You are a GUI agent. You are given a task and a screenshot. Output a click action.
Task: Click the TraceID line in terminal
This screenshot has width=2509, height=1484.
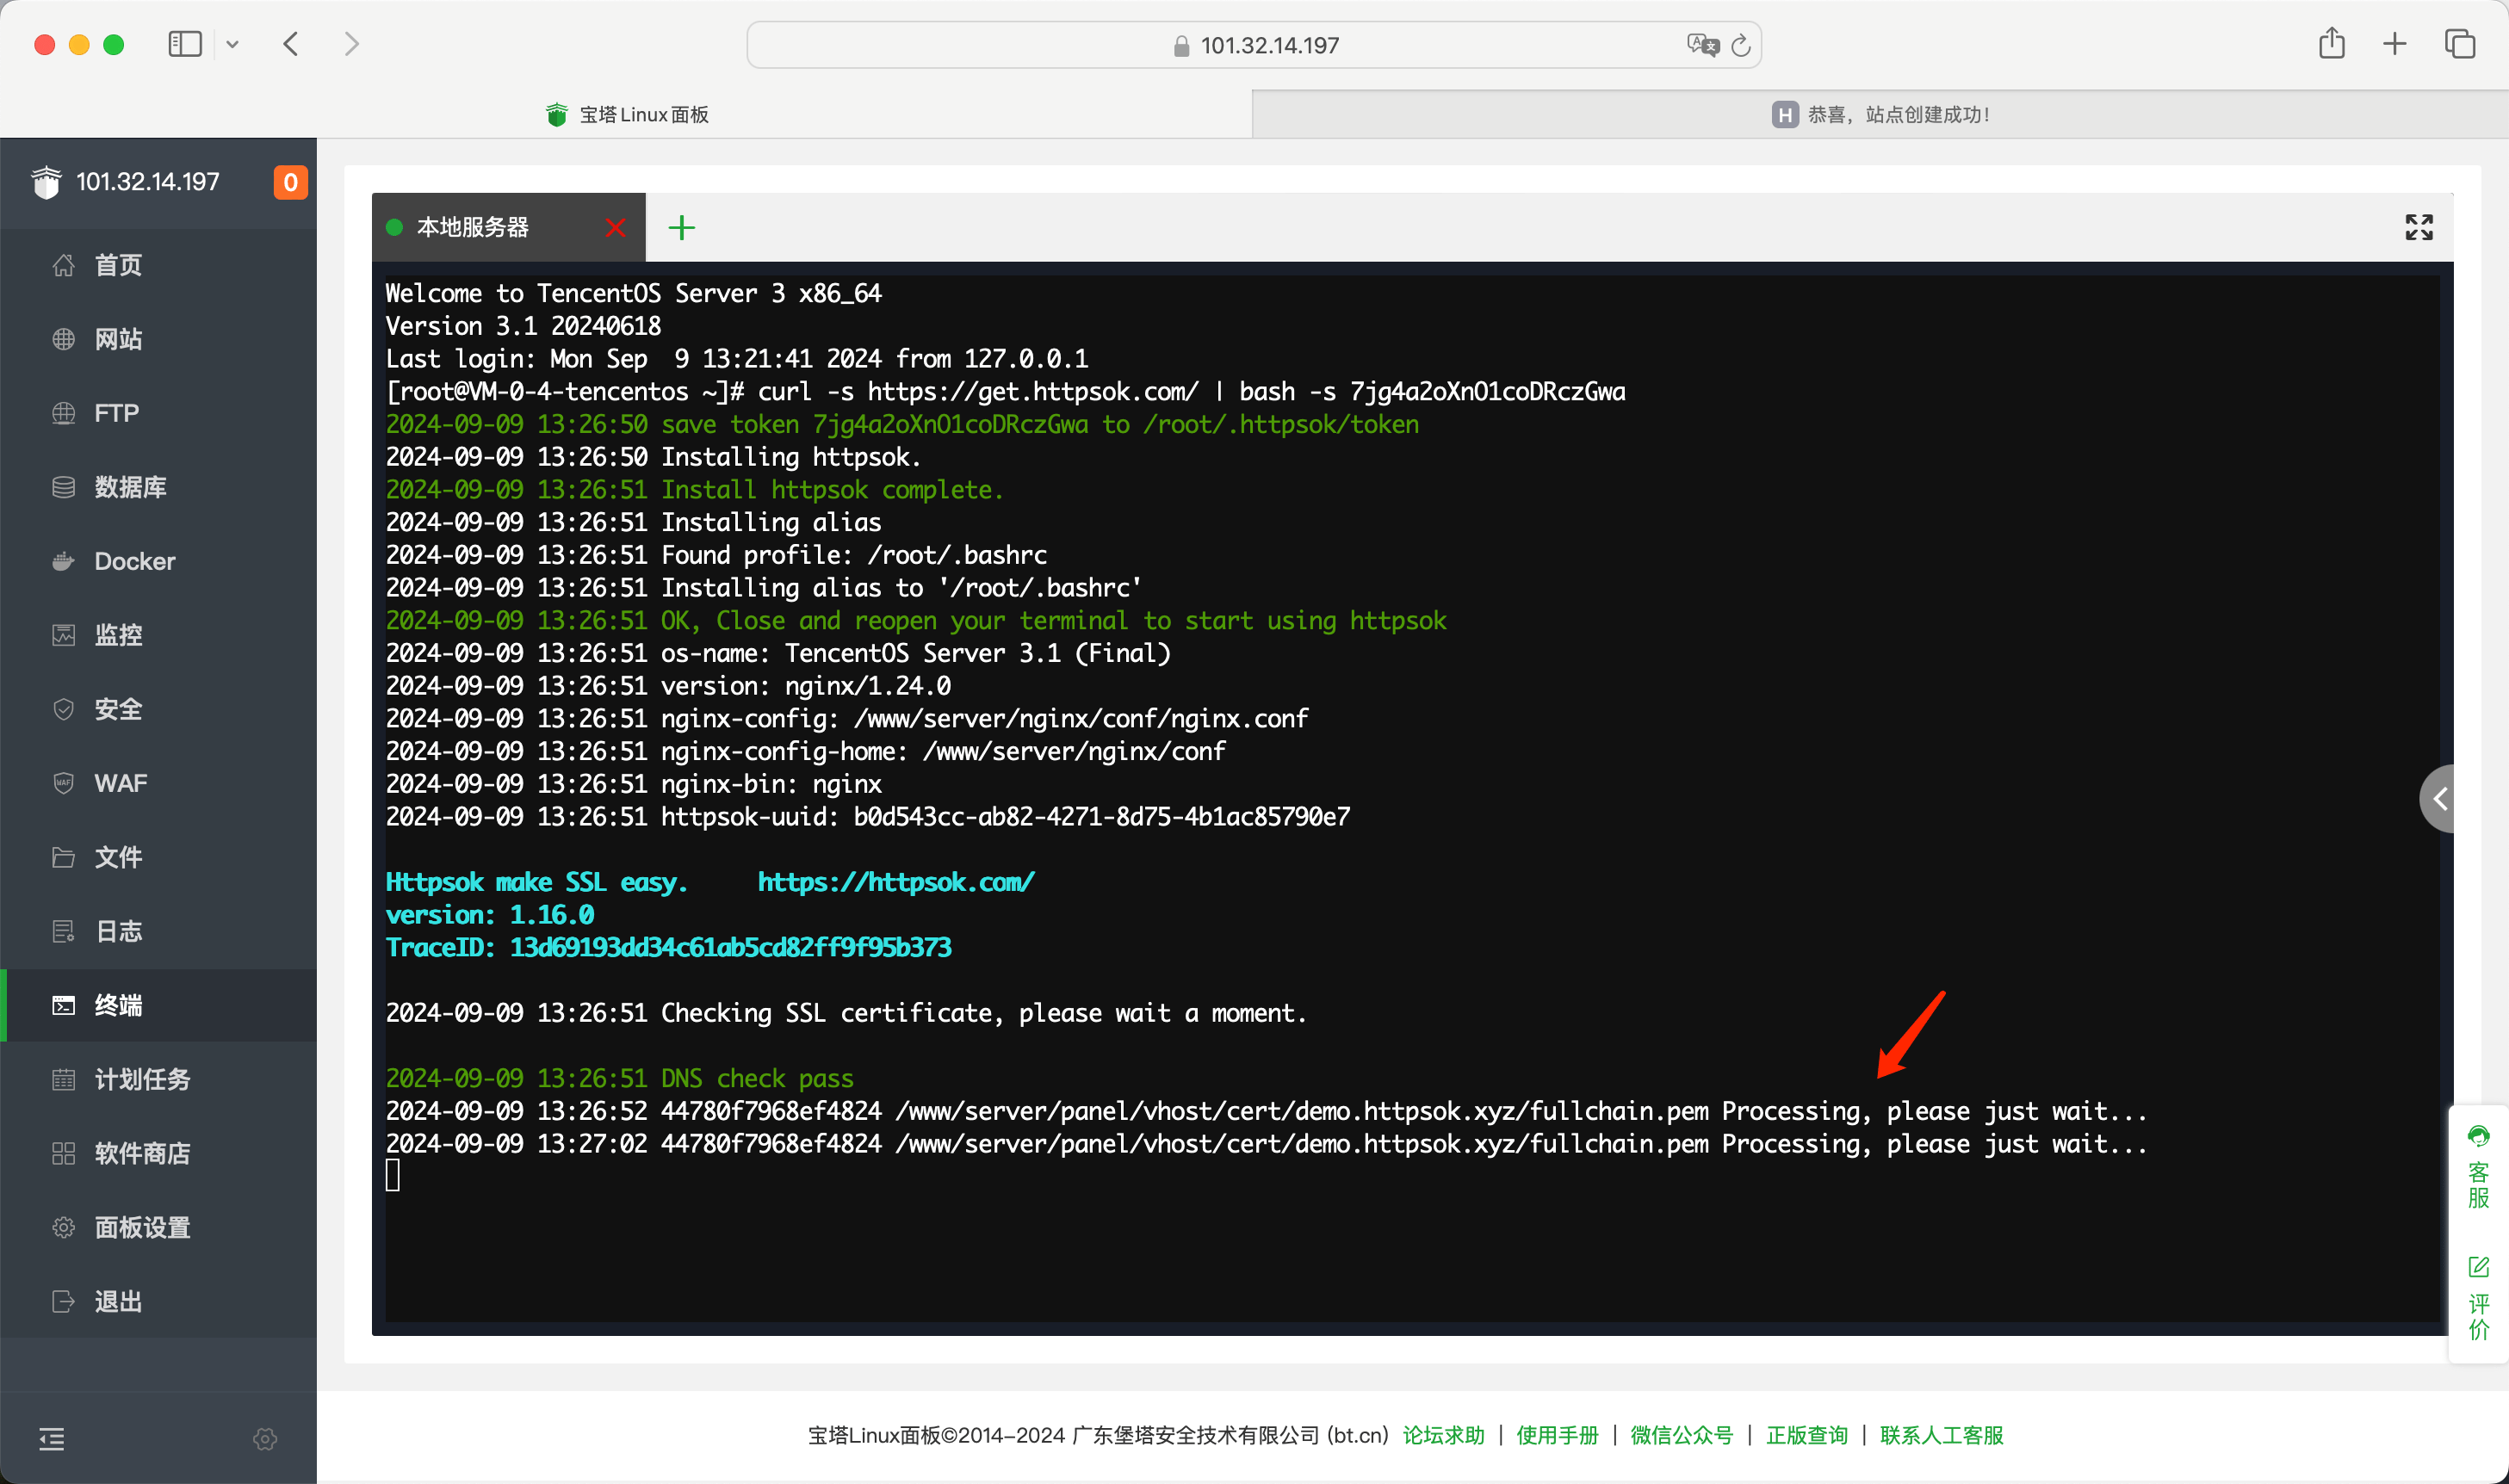668,947
